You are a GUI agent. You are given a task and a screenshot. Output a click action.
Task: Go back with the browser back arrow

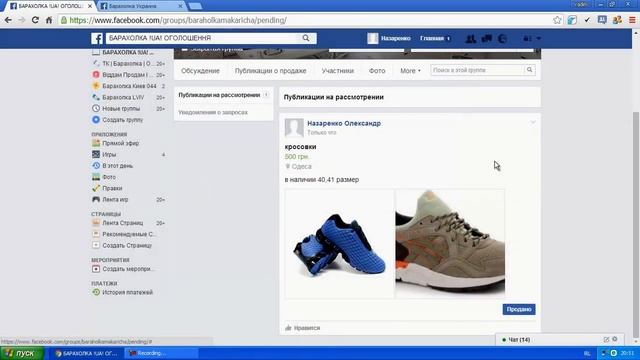tap(8, 20)
